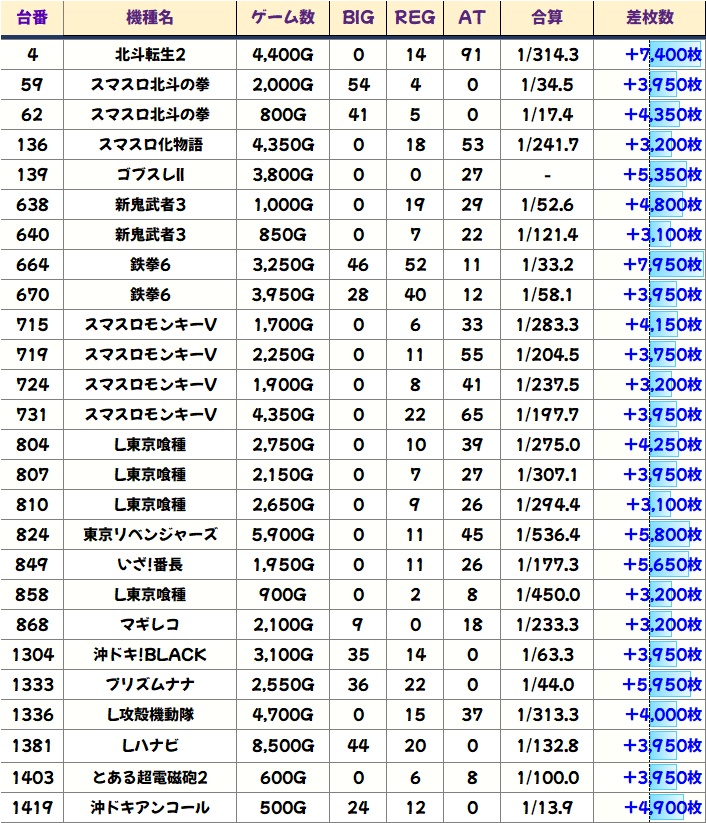Click the ゲーム数 column header
706x823 pixels.
(x=283, y=18)
